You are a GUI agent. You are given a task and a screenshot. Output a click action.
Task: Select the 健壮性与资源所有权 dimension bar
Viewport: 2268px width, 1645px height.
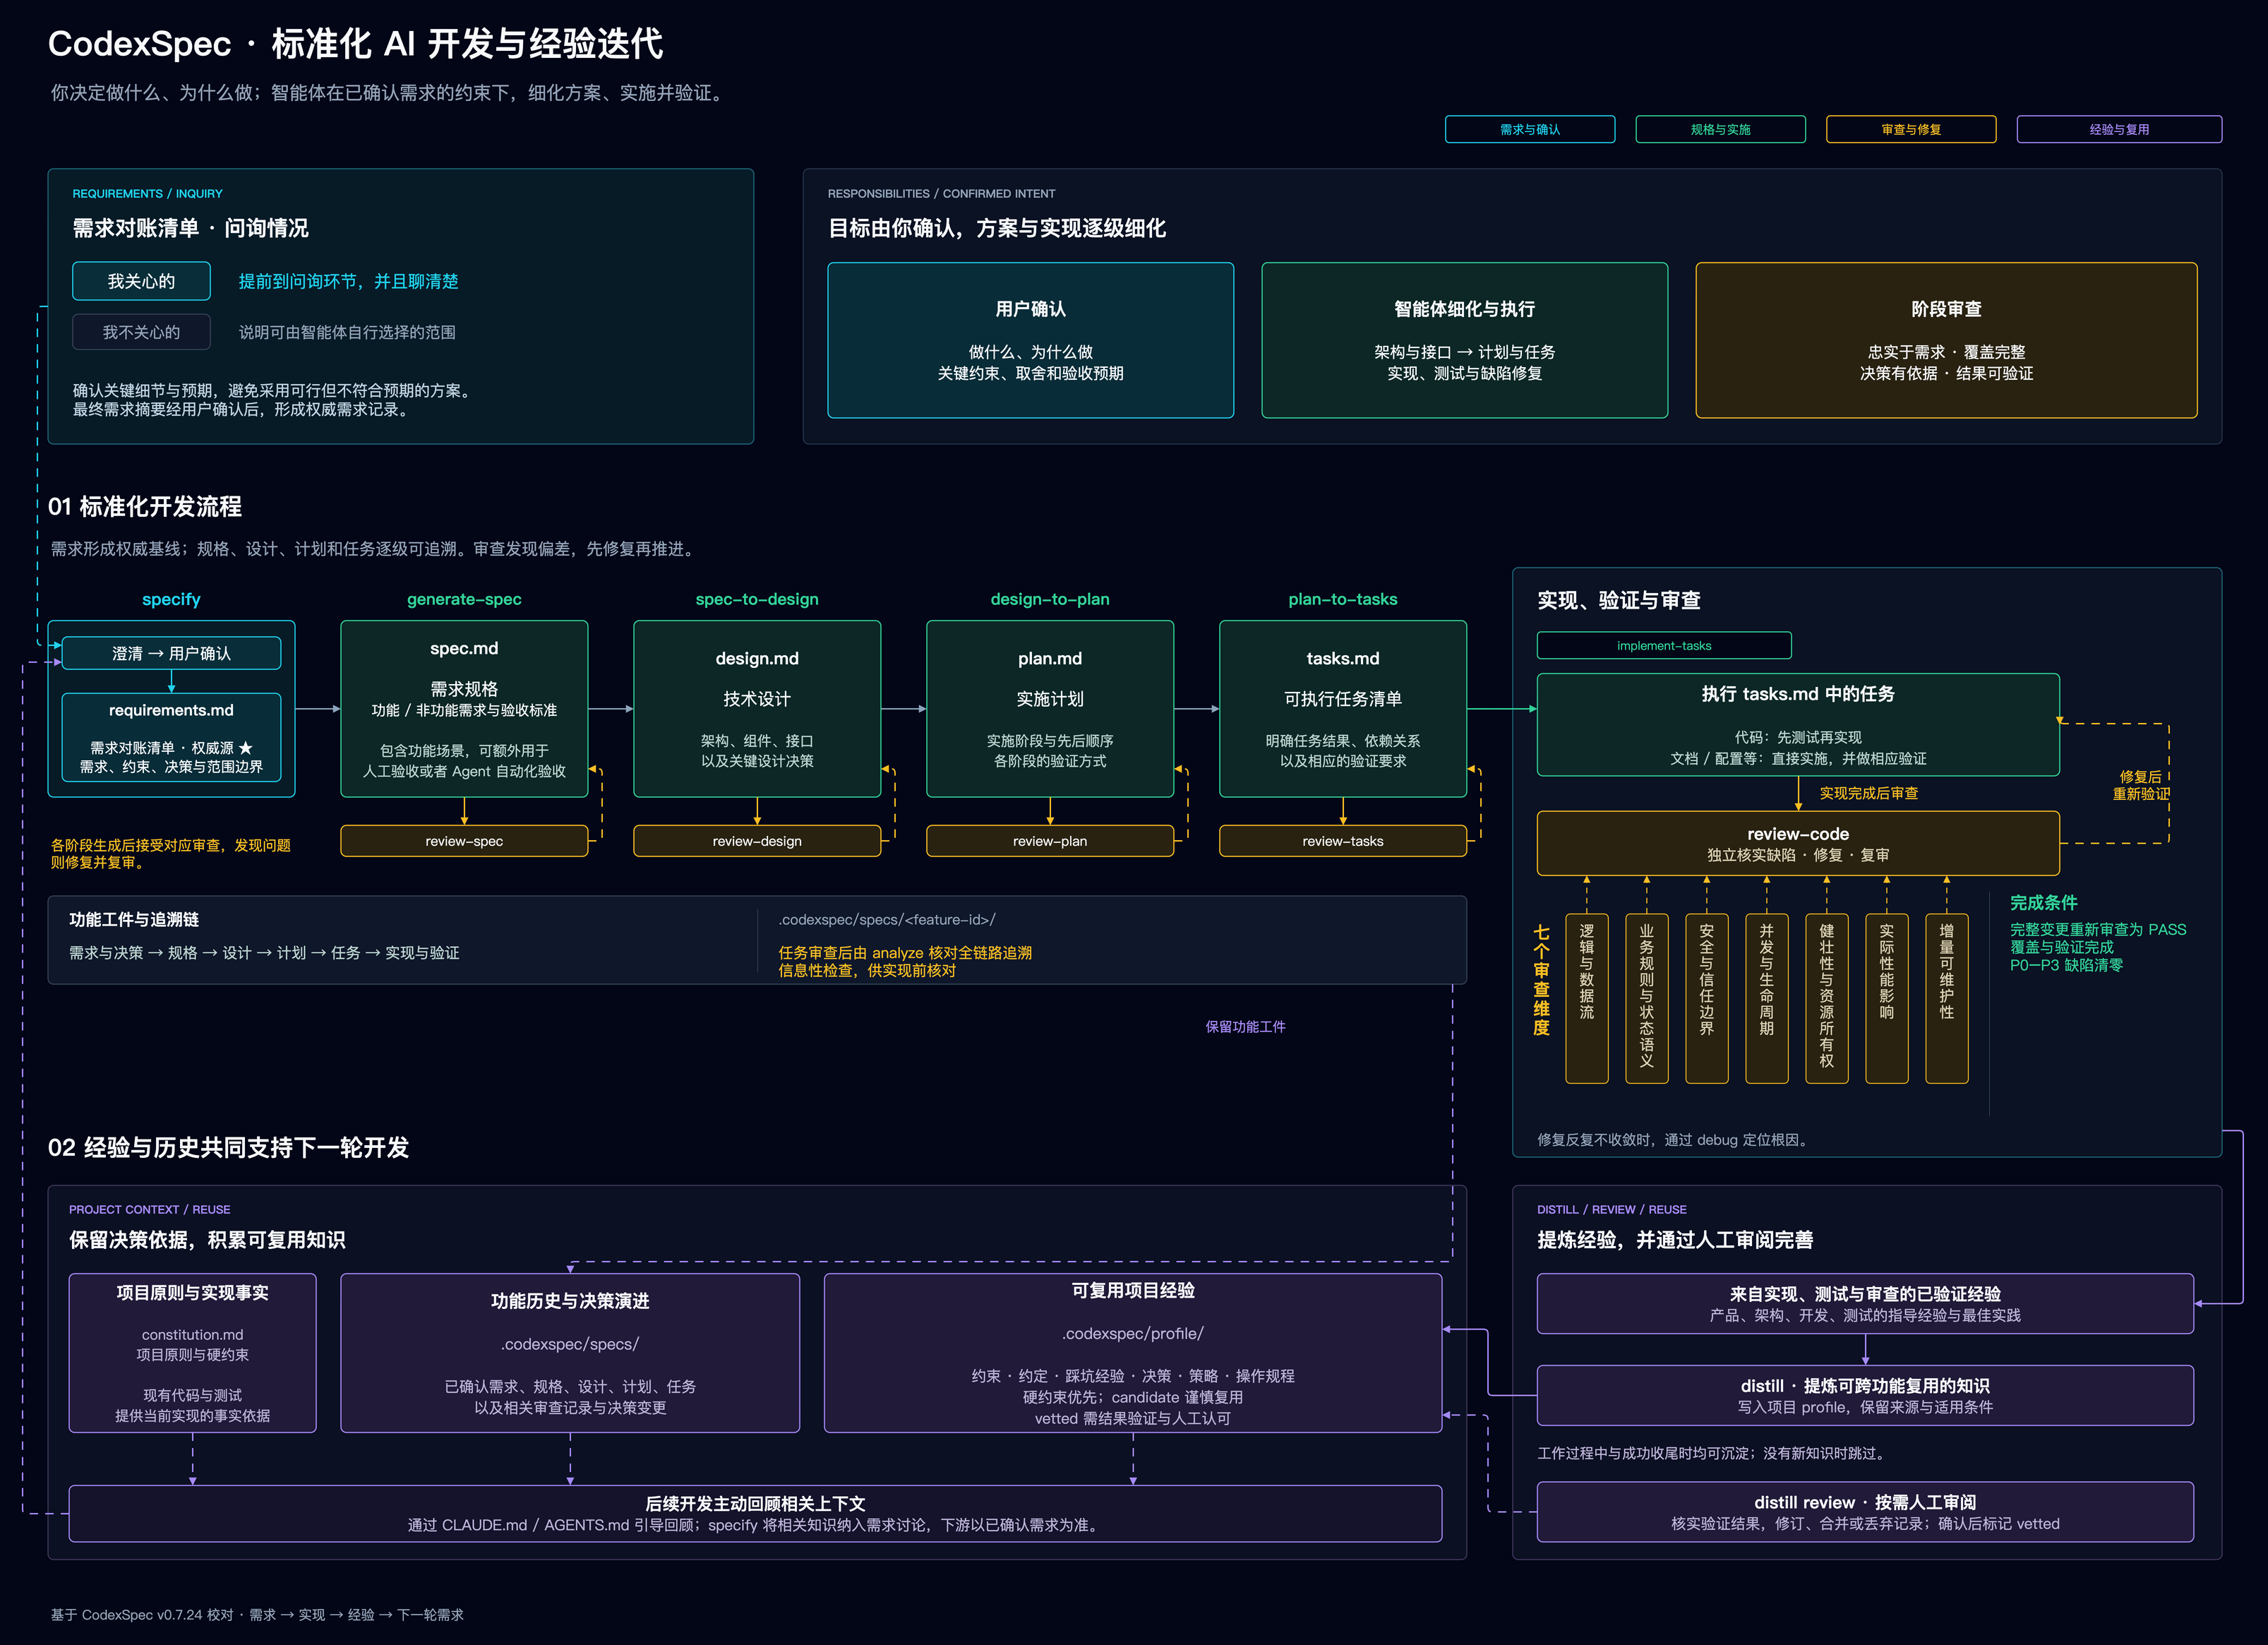pos(1827,998)
